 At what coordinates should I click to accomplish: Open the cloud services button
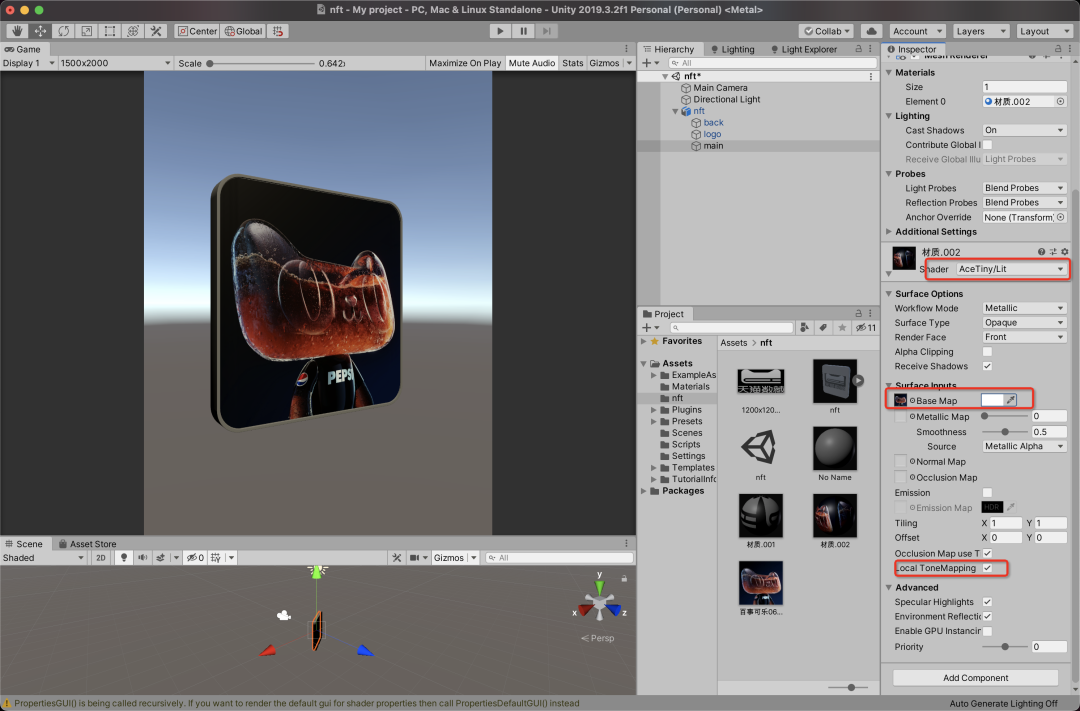tap(871, 31)
